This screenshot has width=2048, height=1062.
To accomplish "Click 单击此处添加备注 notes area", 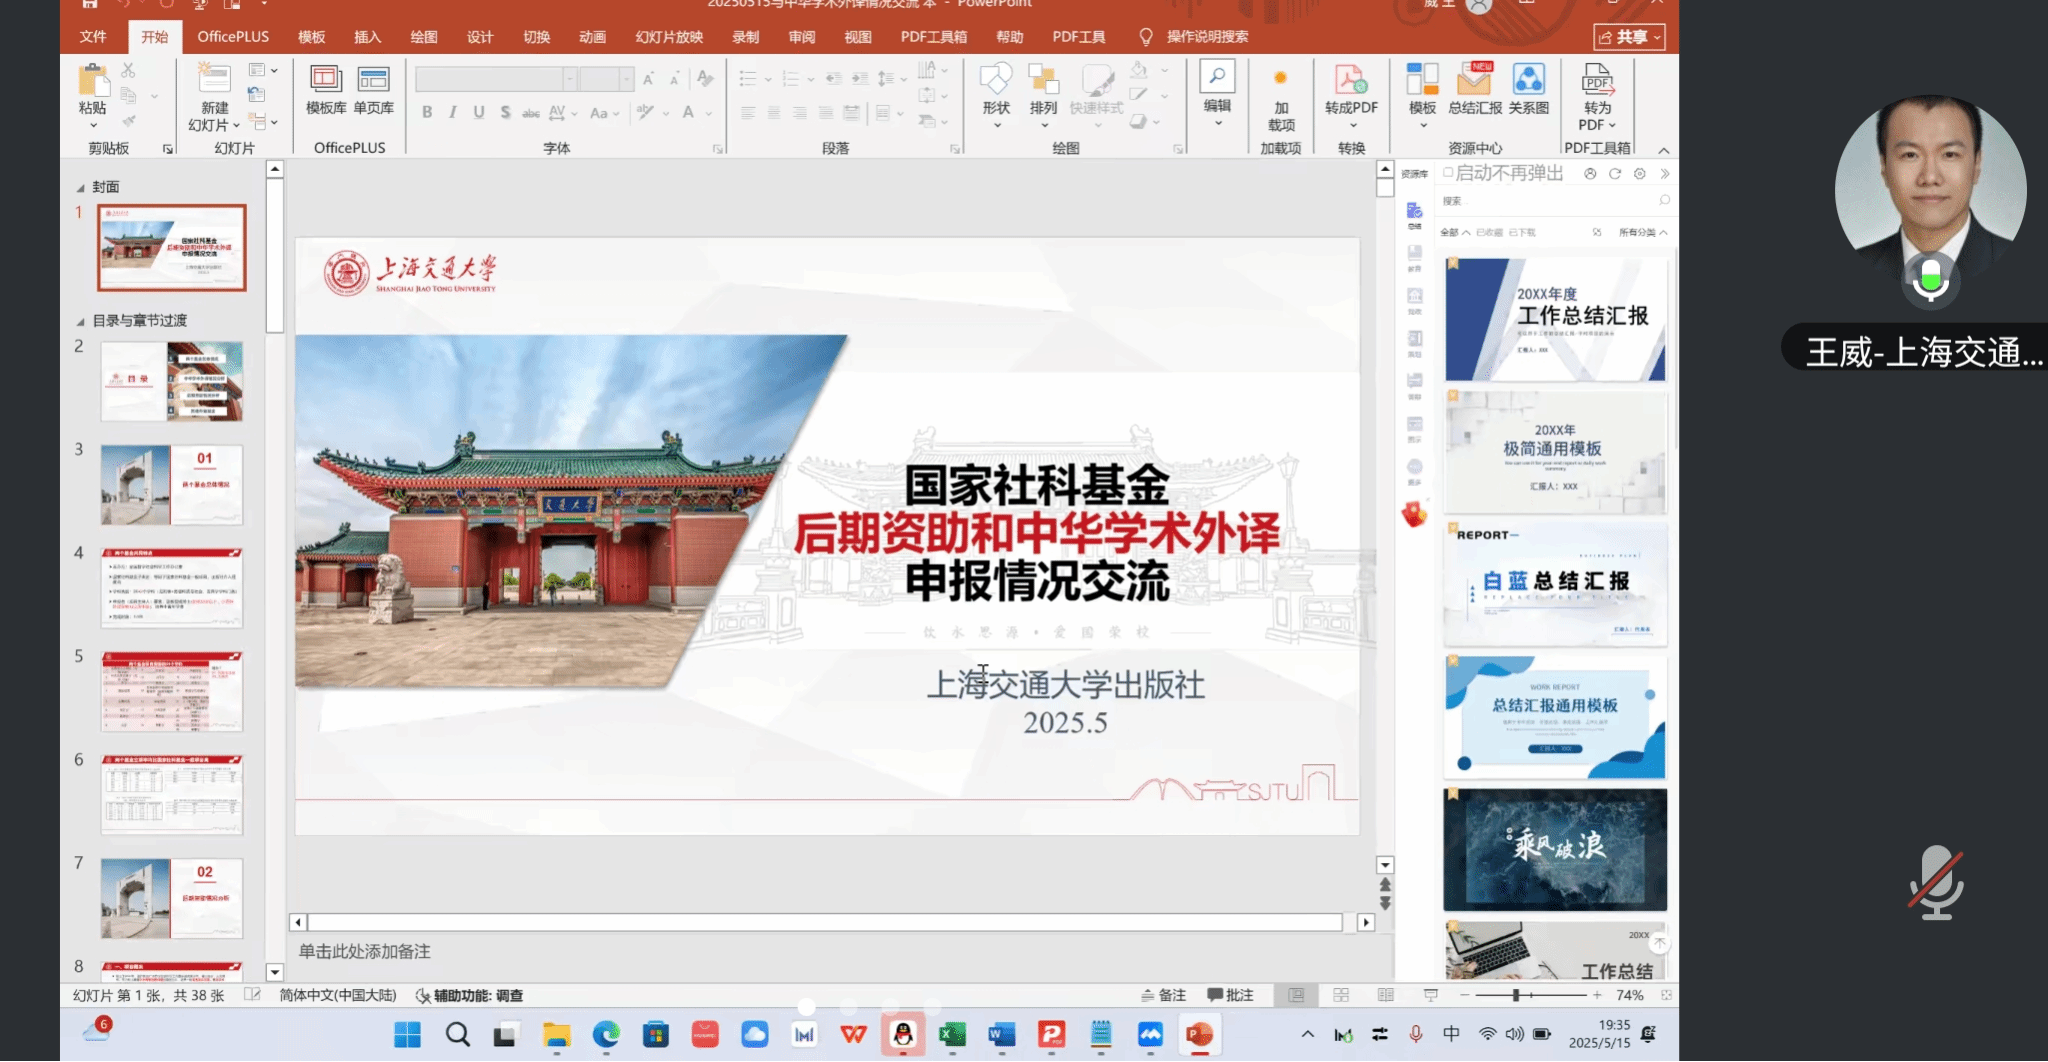I will [x=365, y=951].
